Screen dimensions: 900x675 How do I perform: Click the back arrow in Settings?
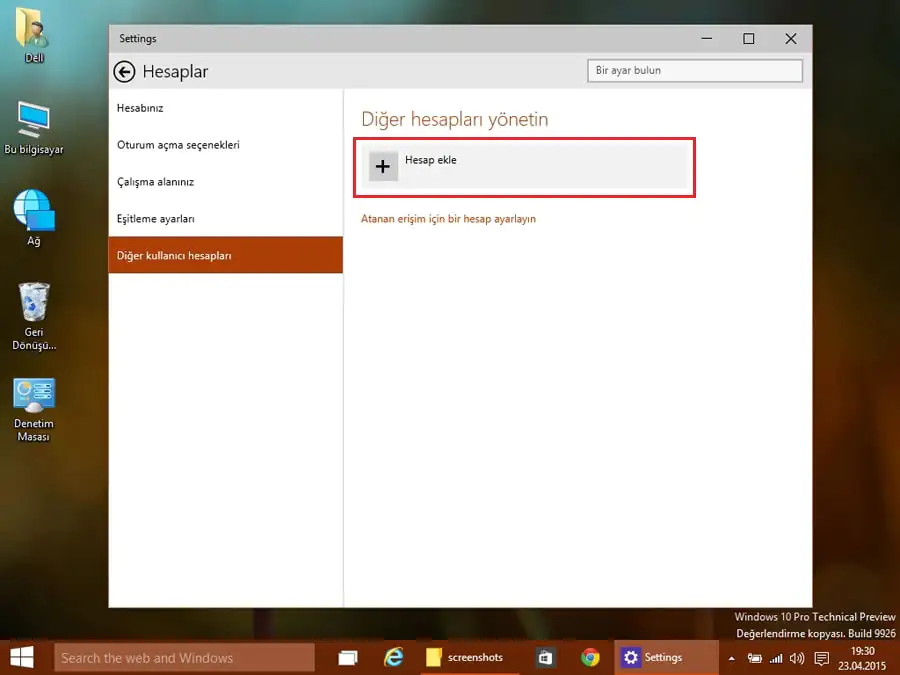coord(125,71)
